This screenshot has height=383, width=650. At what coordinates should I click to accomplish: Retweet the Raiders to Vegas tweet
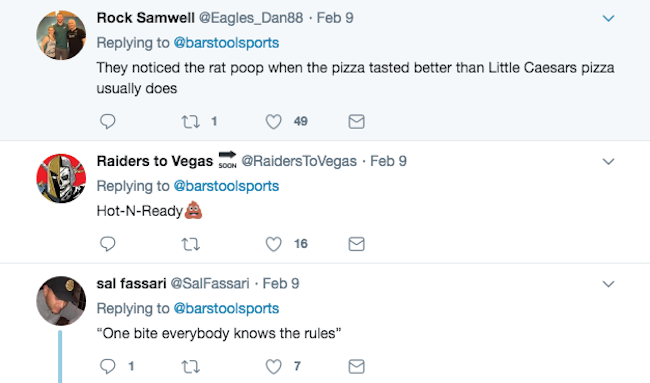pos(191,244)
